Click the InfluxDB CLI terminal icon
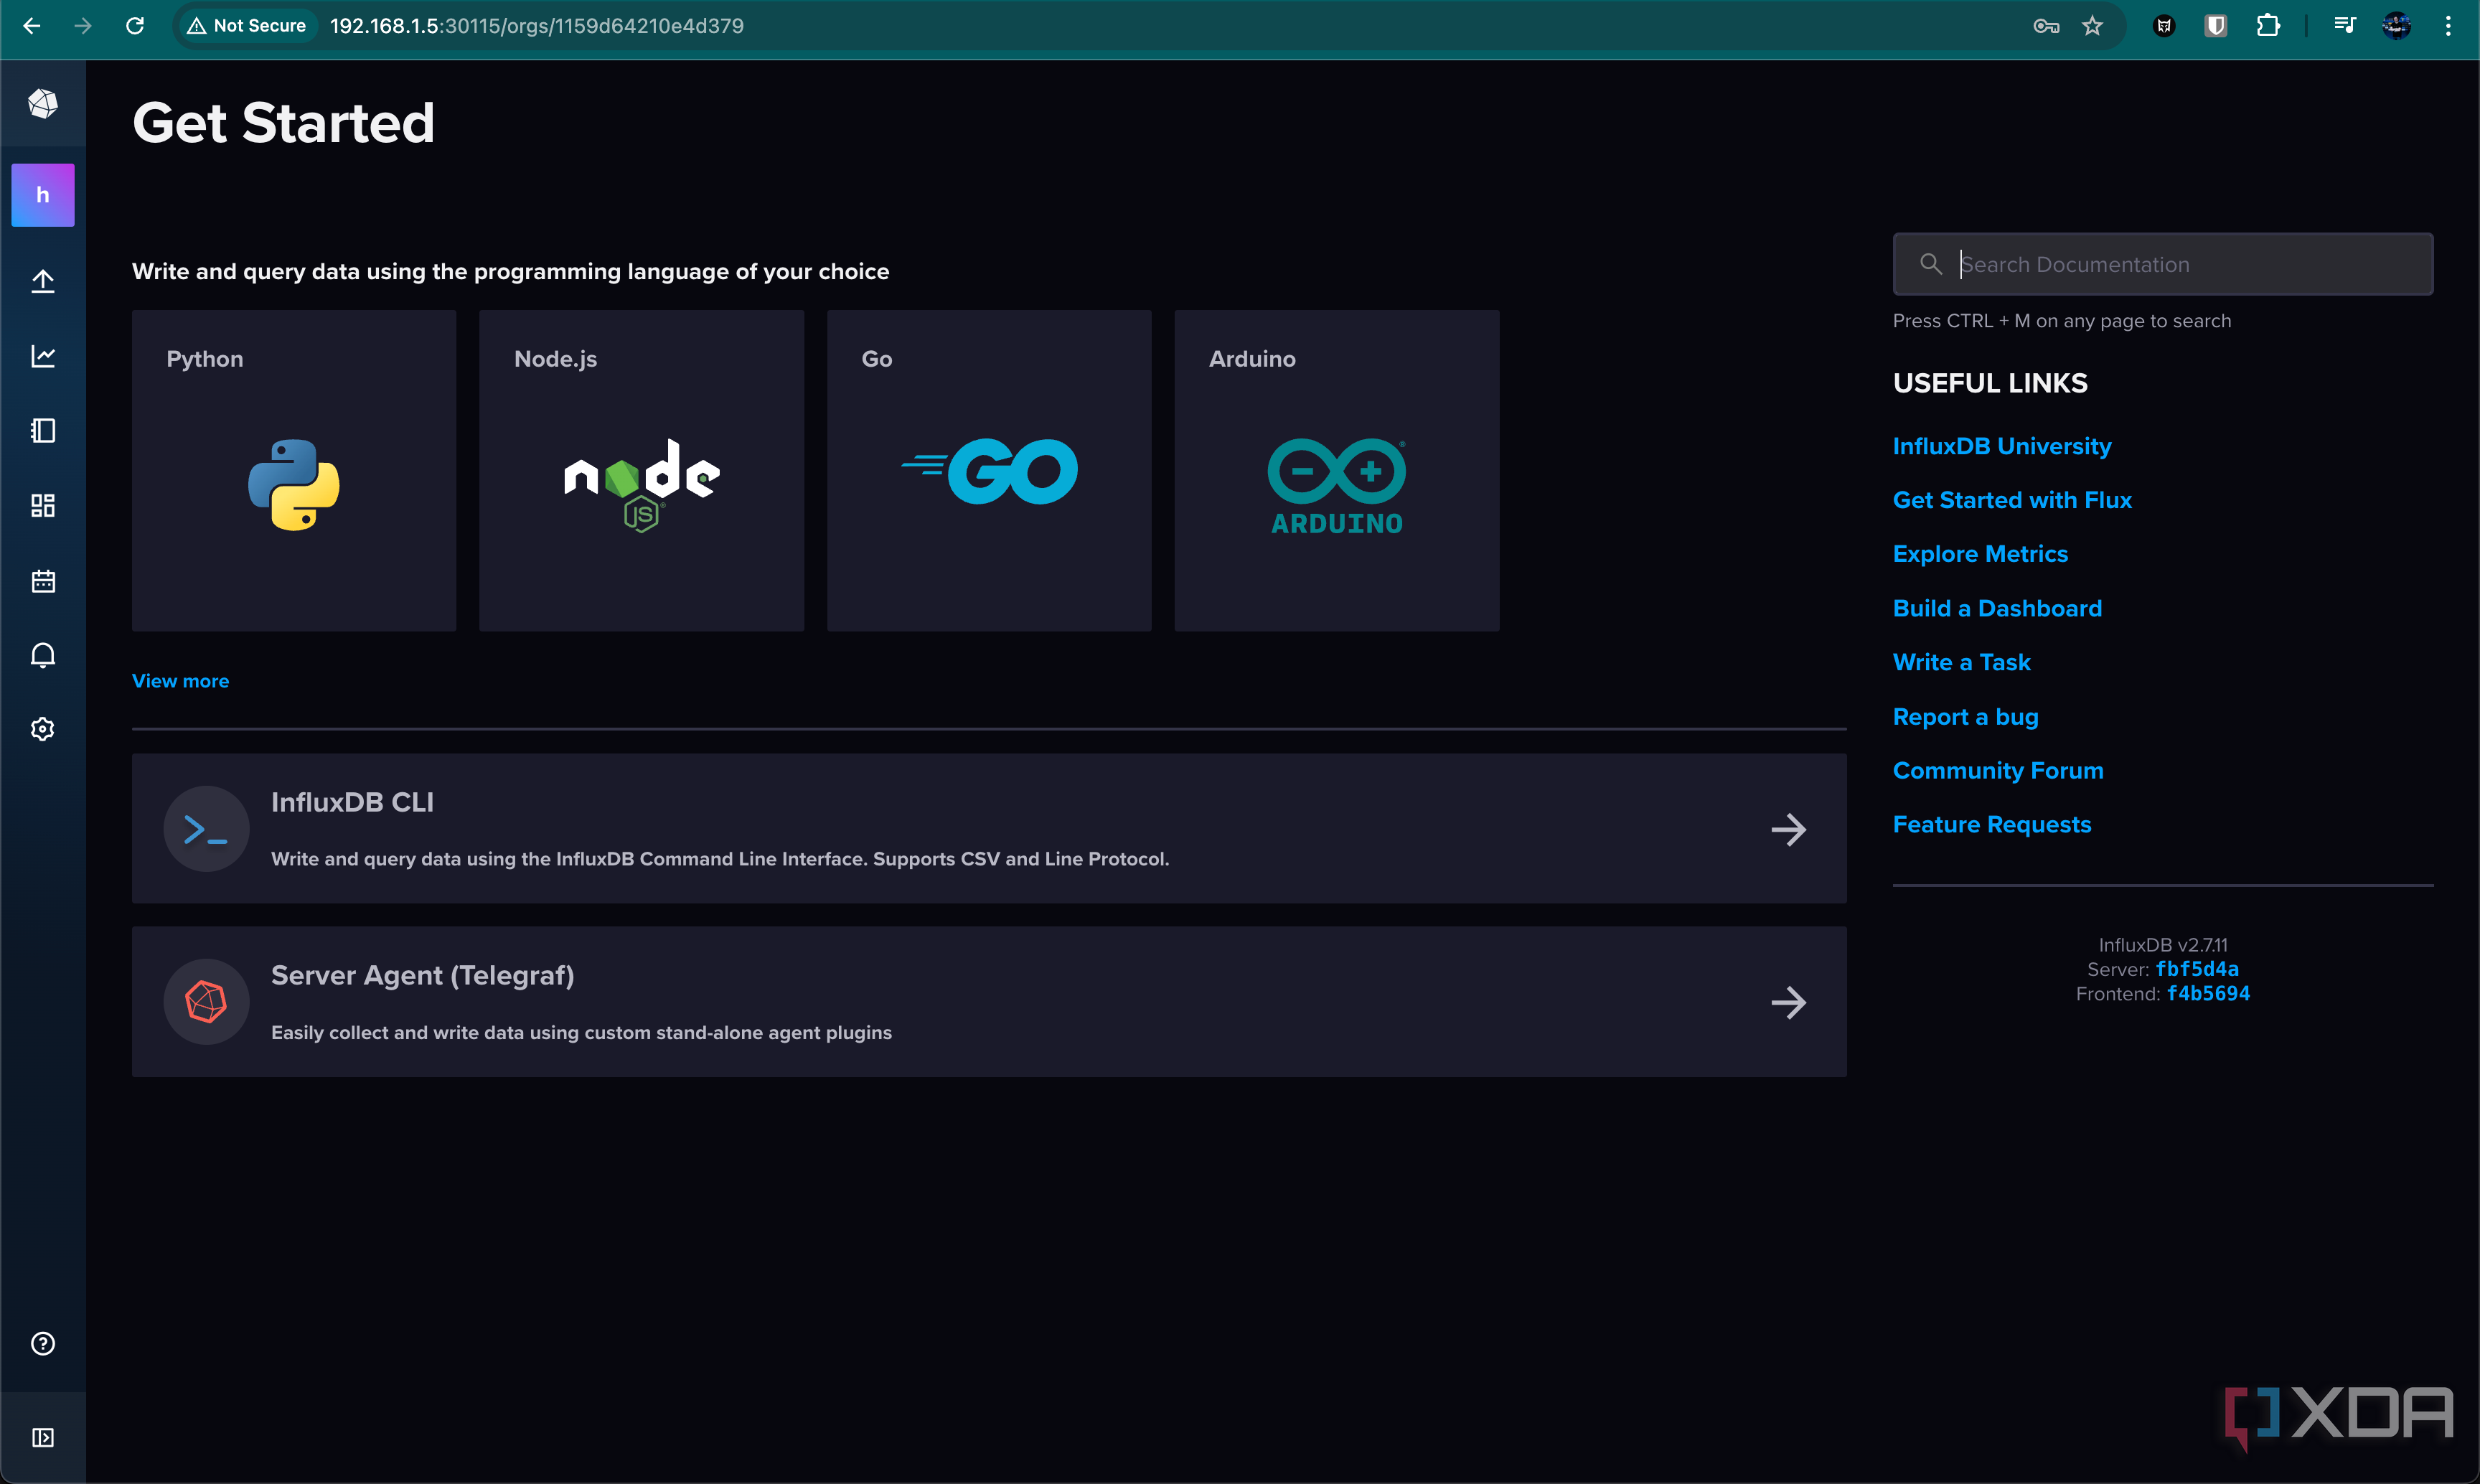 coord(206,829)
